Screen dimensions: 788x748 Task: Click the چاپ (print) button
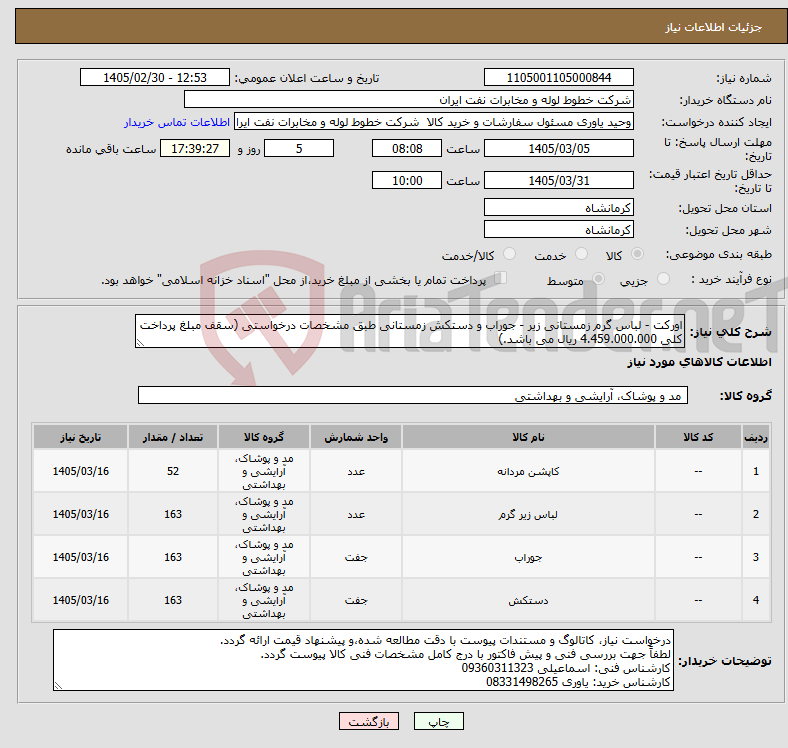438,721
